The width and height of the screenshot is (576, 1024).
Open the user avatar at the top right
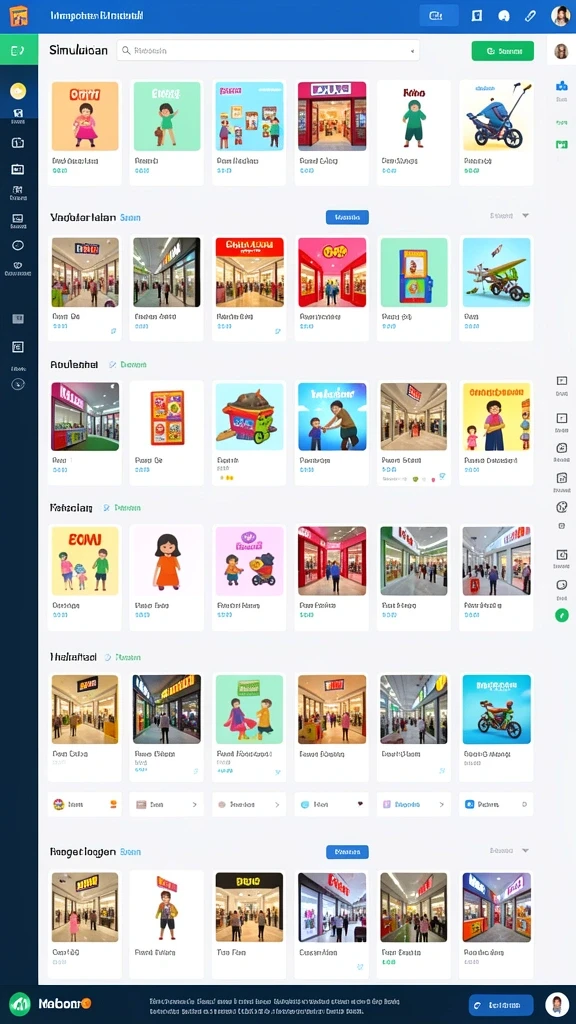560,16
